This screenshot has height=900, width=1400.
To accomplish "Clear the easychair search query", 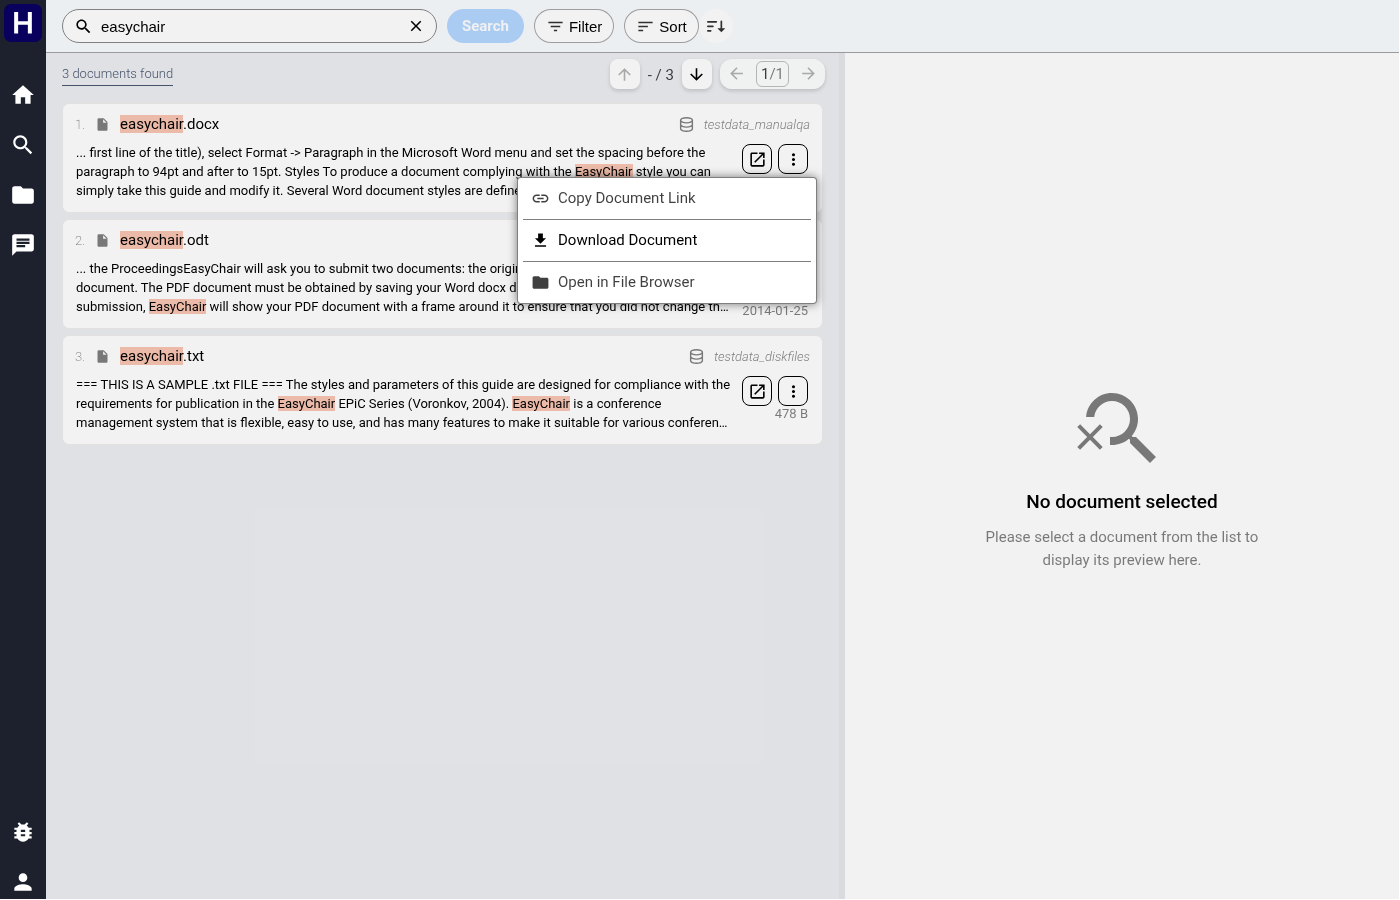I will coord(416,26).
